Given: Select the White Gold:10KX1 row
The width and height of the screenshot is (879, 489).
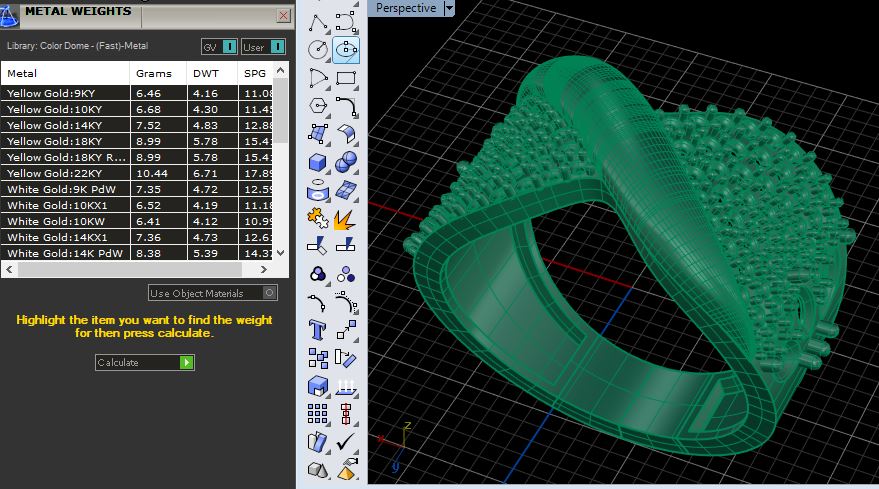Looking at the screenshot, I should click(137, 205).
